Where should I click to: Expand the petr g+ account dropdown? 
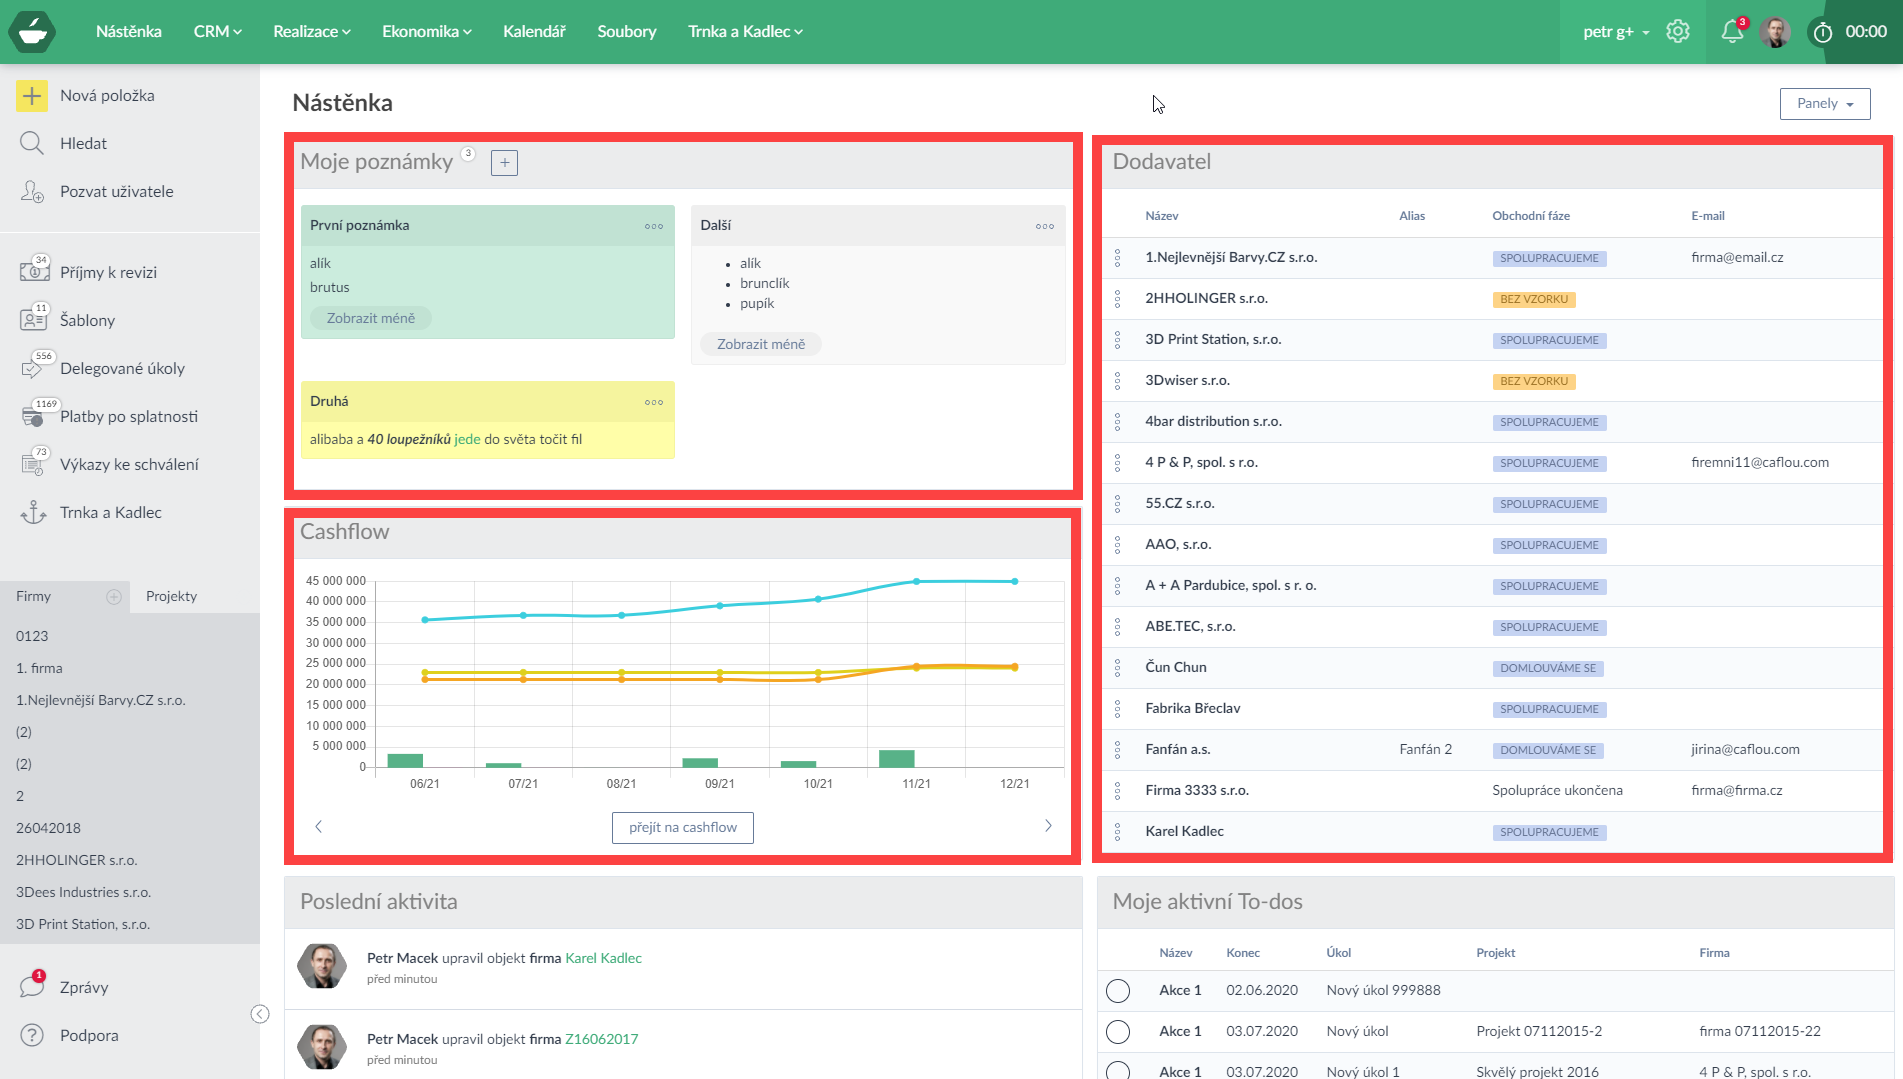1615,32
